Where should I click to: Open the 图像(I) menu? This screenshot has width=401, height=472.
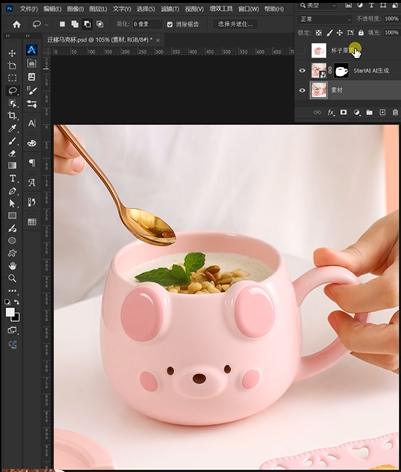click(75, 9)
